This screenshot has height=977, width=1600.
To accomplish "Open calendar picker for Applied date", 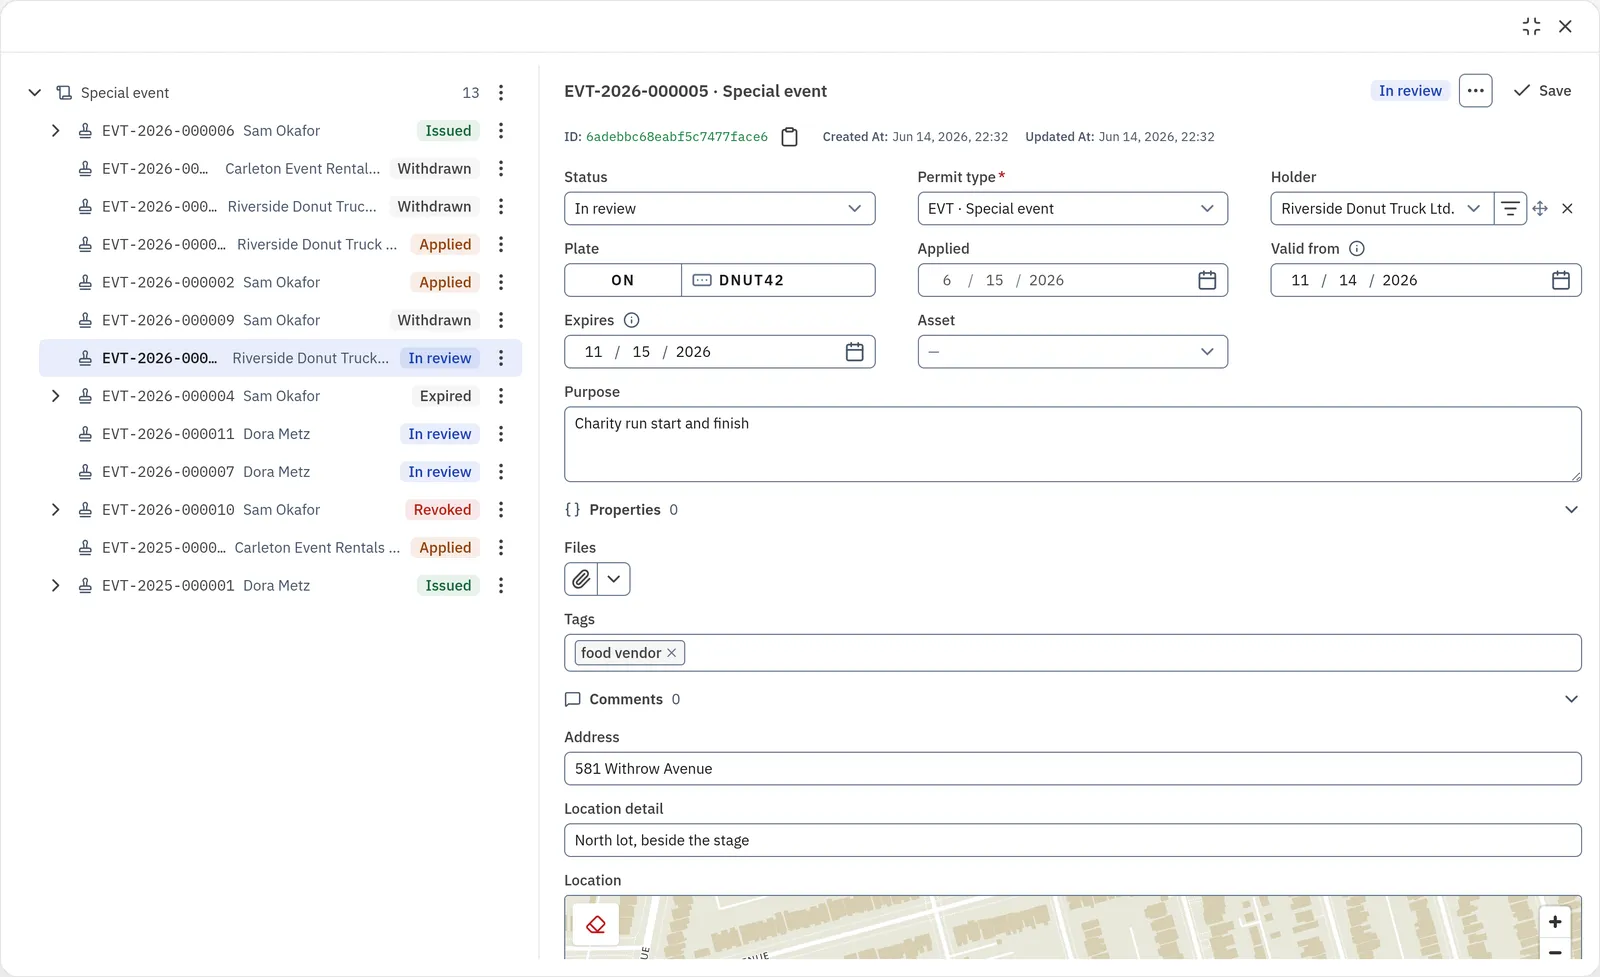I will point(1207,281).
